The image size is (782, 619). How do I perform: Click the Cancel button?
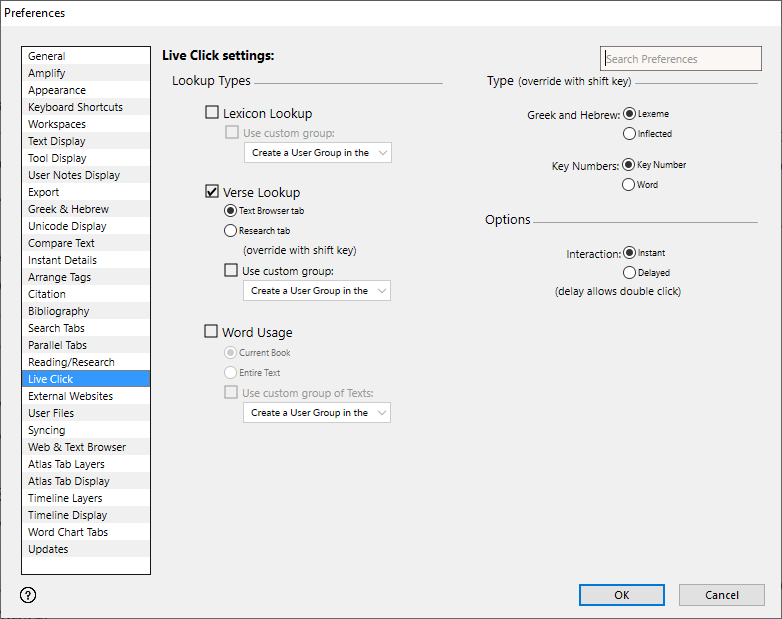pyautogui.click(x=721, y=595)
